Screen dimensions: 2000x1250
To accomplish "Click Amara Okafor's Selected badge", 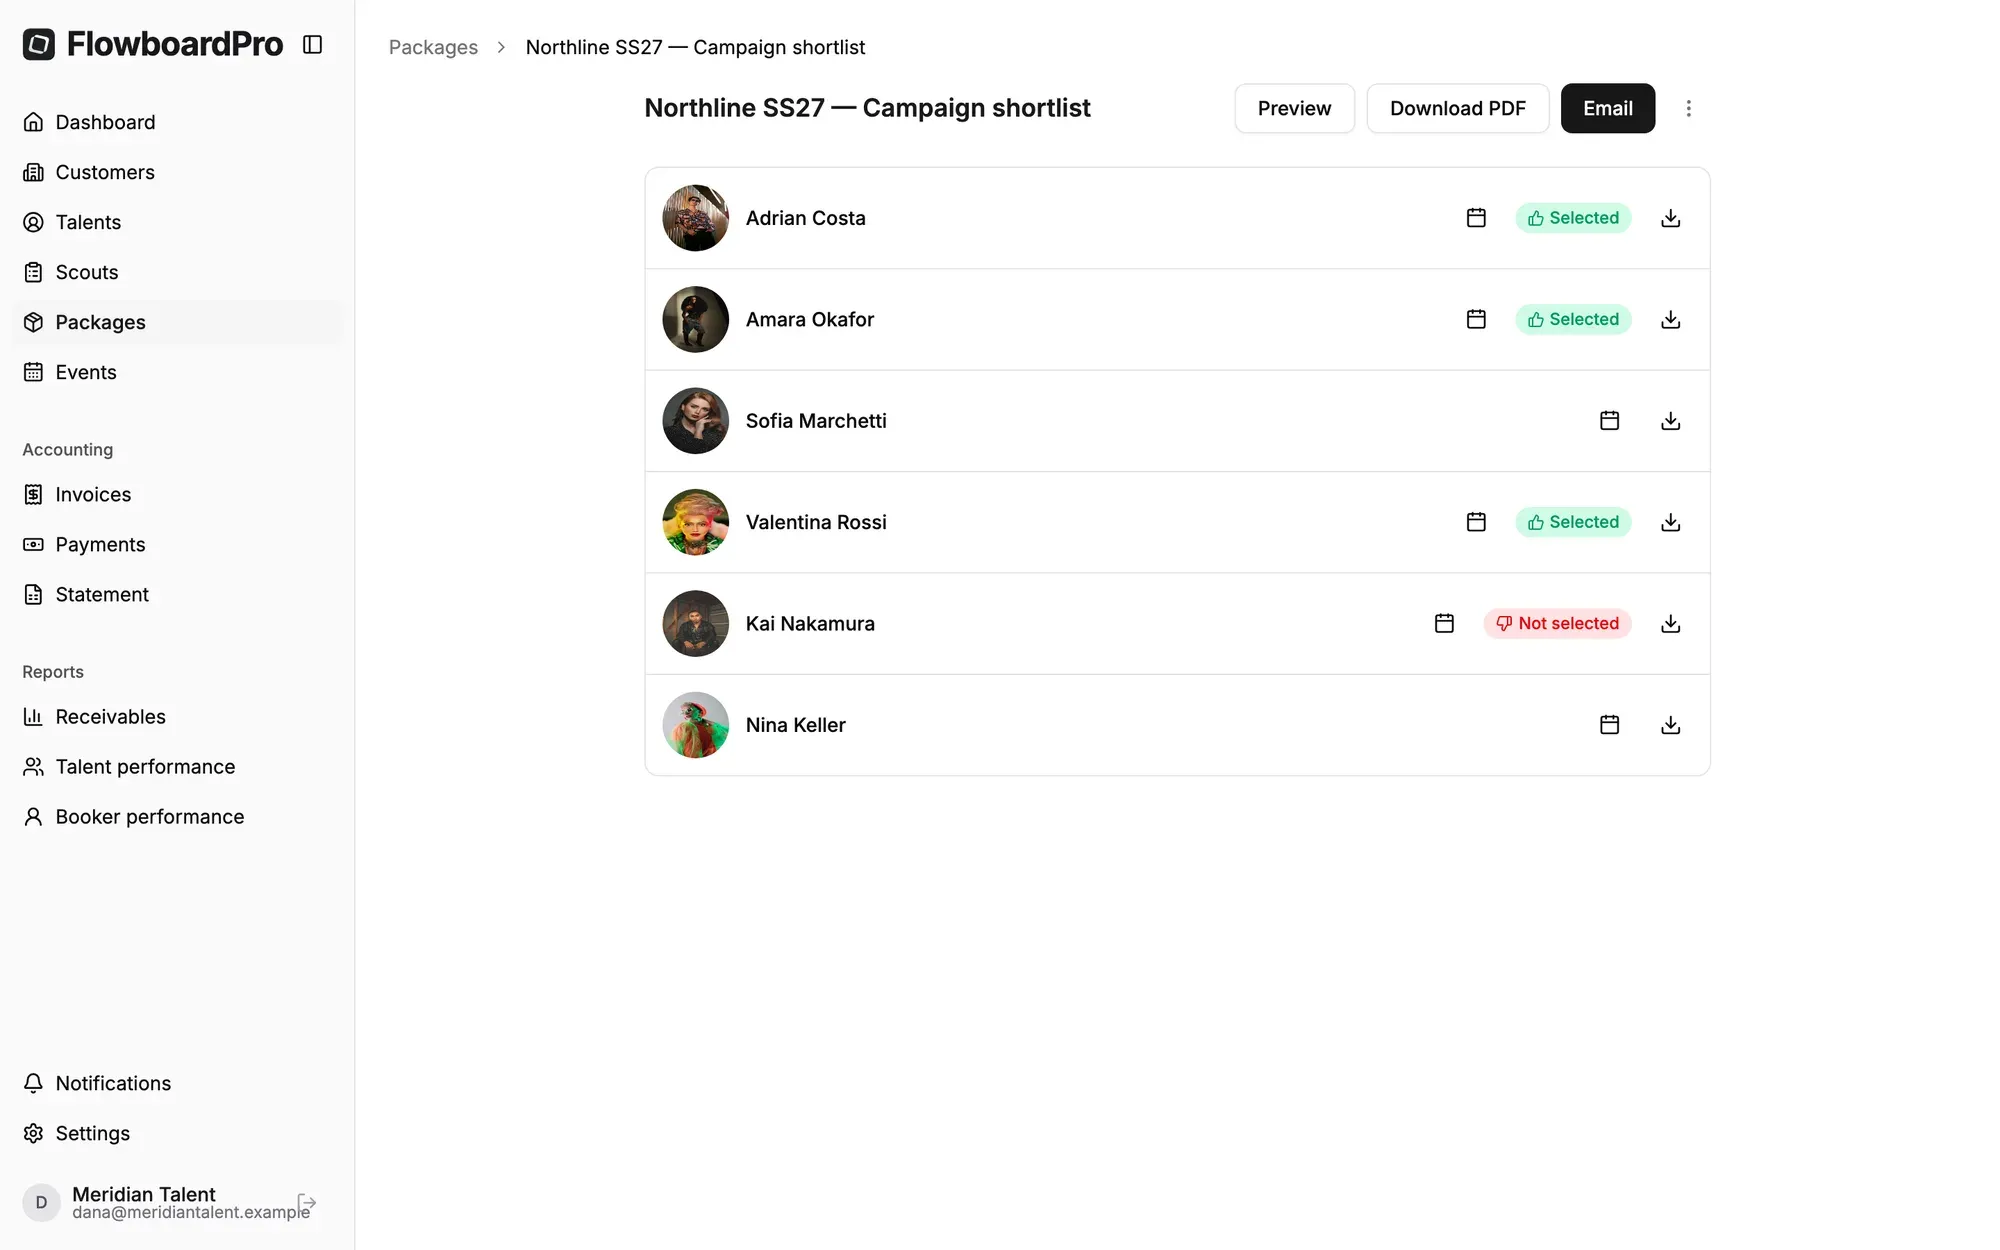I will pos(1573,319).
